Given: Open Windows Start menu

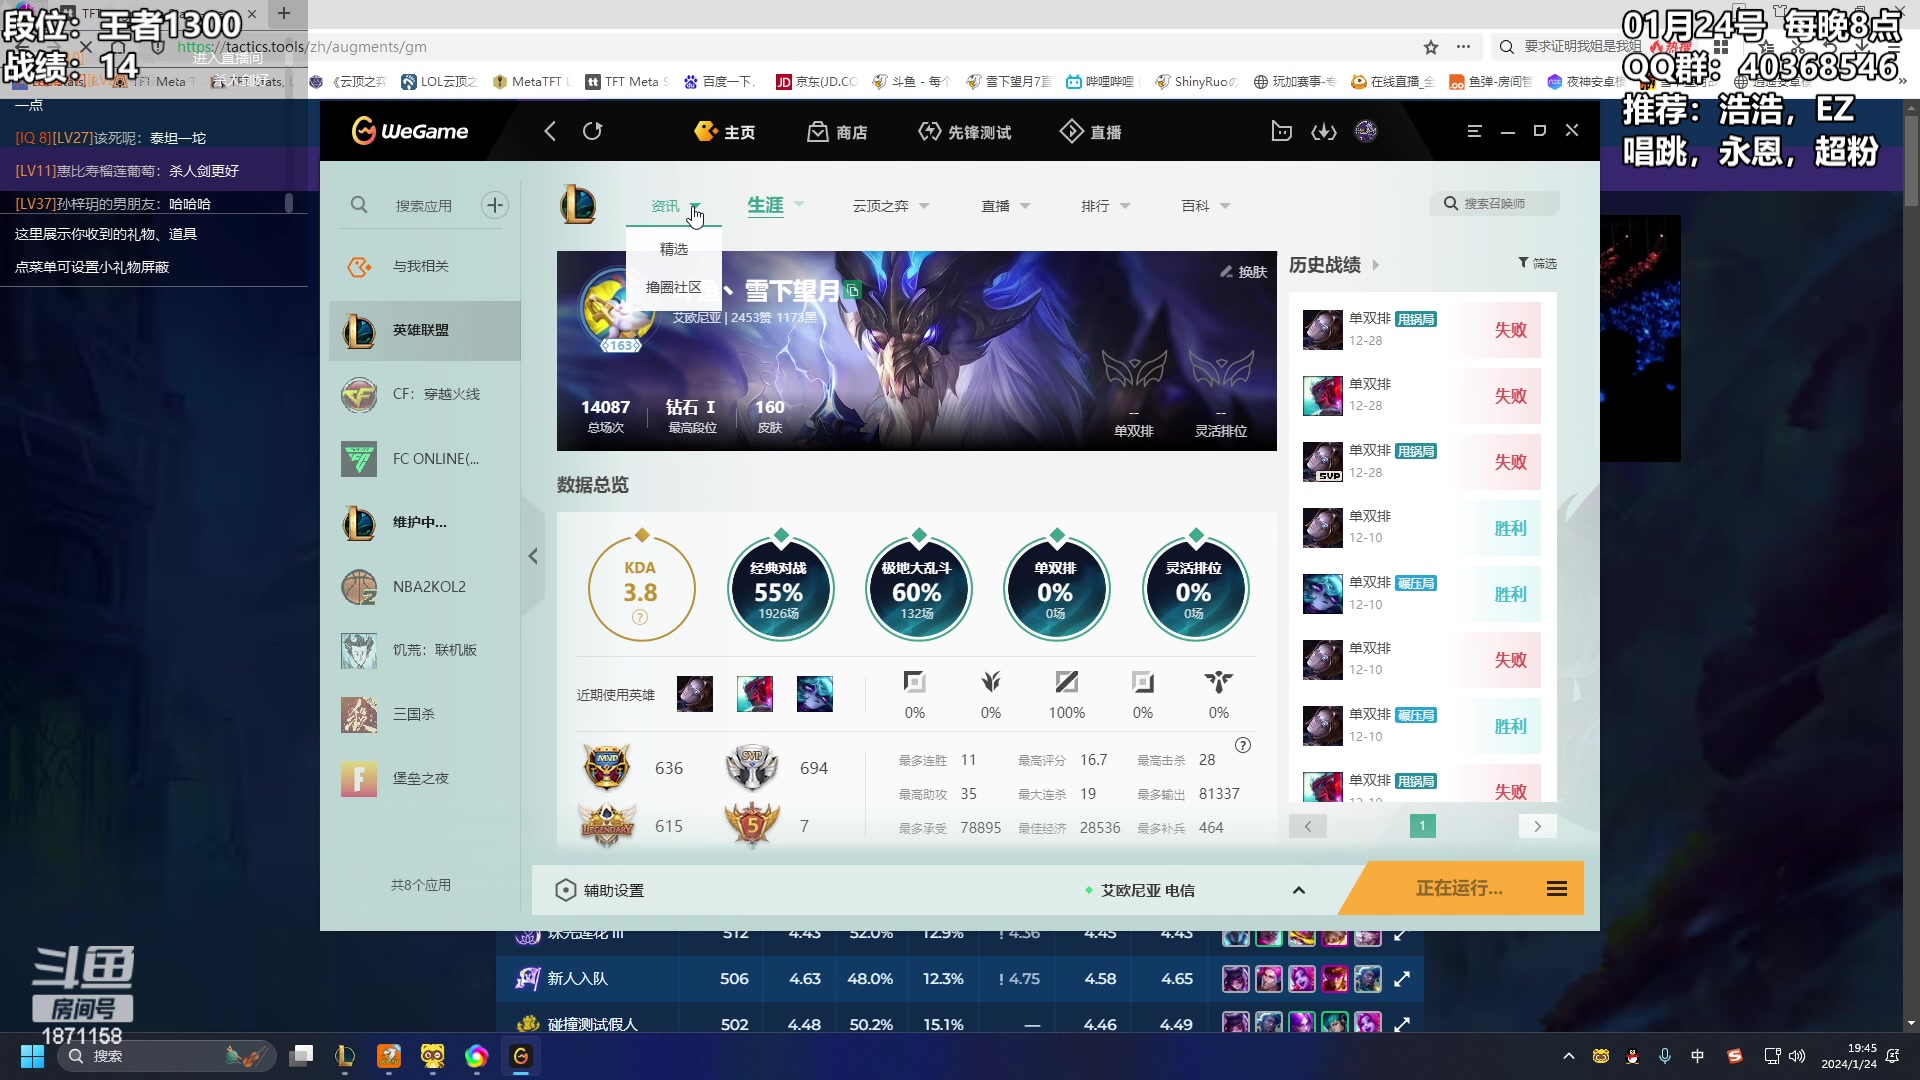Looking at the screenshot, I should click(32, 1056).
